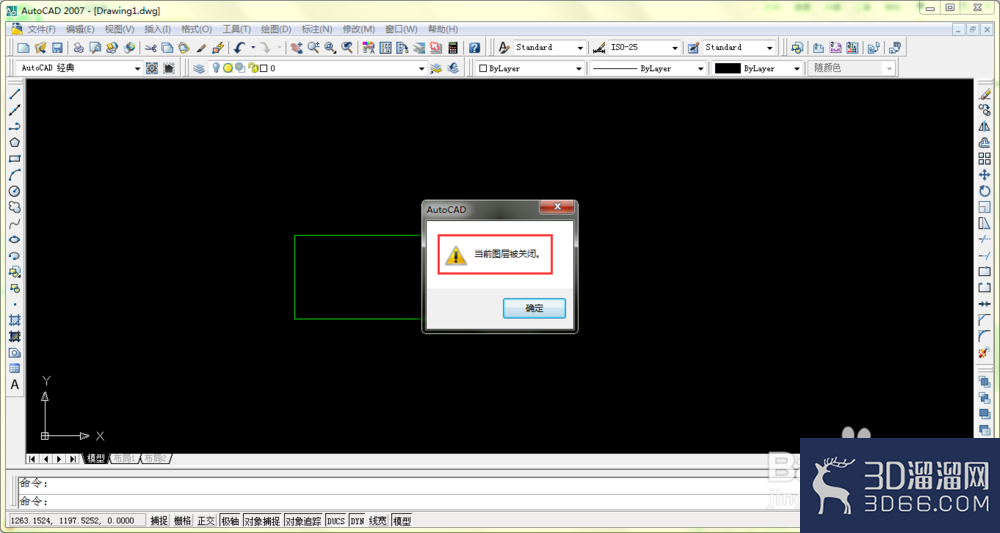
Task: Select the Mirror modify tool
Action: 985,126
